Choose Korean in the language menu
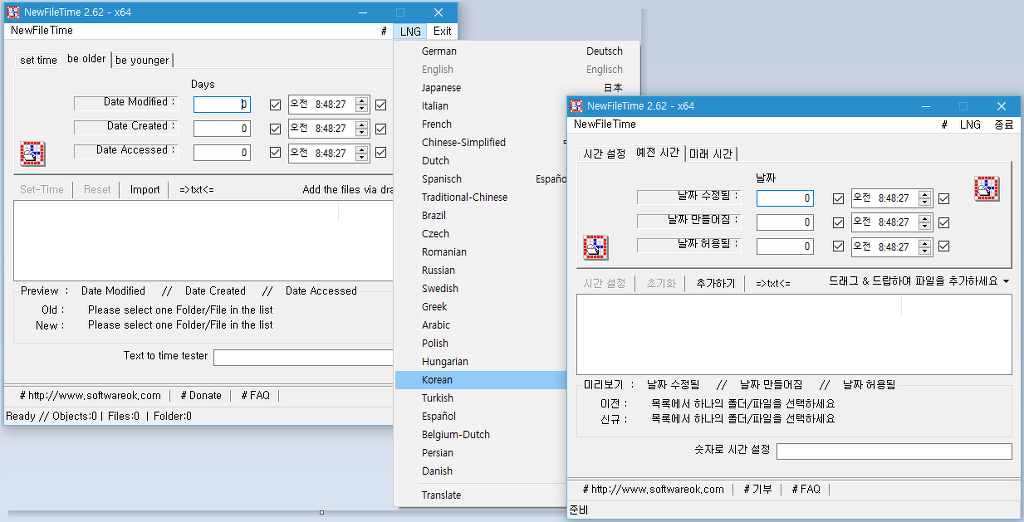The image size is (1024, 522). click(481, 380)
